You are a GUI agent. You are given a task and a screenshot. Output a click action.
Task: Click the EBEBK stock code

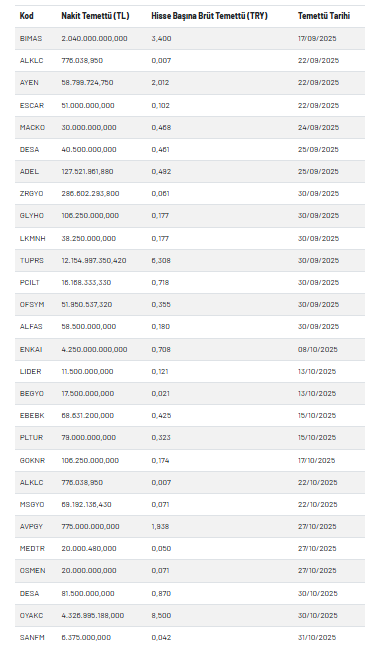click(32, 415)
